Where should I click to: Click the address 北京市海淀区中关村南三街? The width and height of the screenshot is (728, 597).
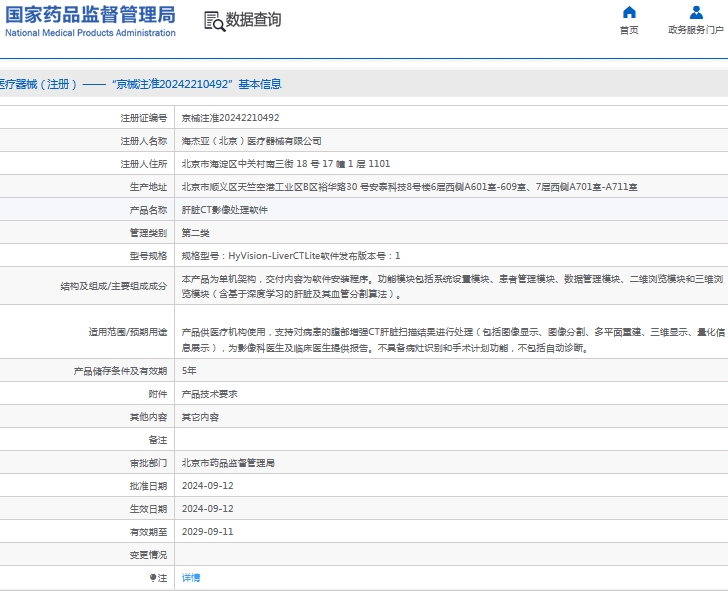point(286,164)
